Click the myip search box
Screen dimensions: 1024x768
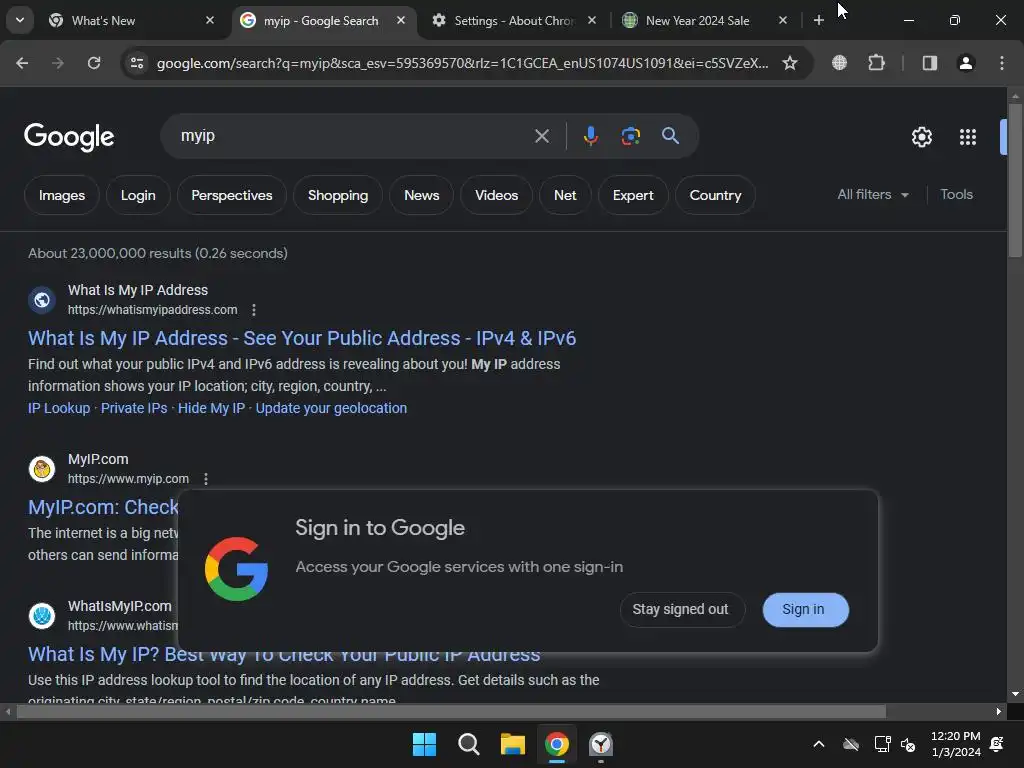(x=353, y=136)
